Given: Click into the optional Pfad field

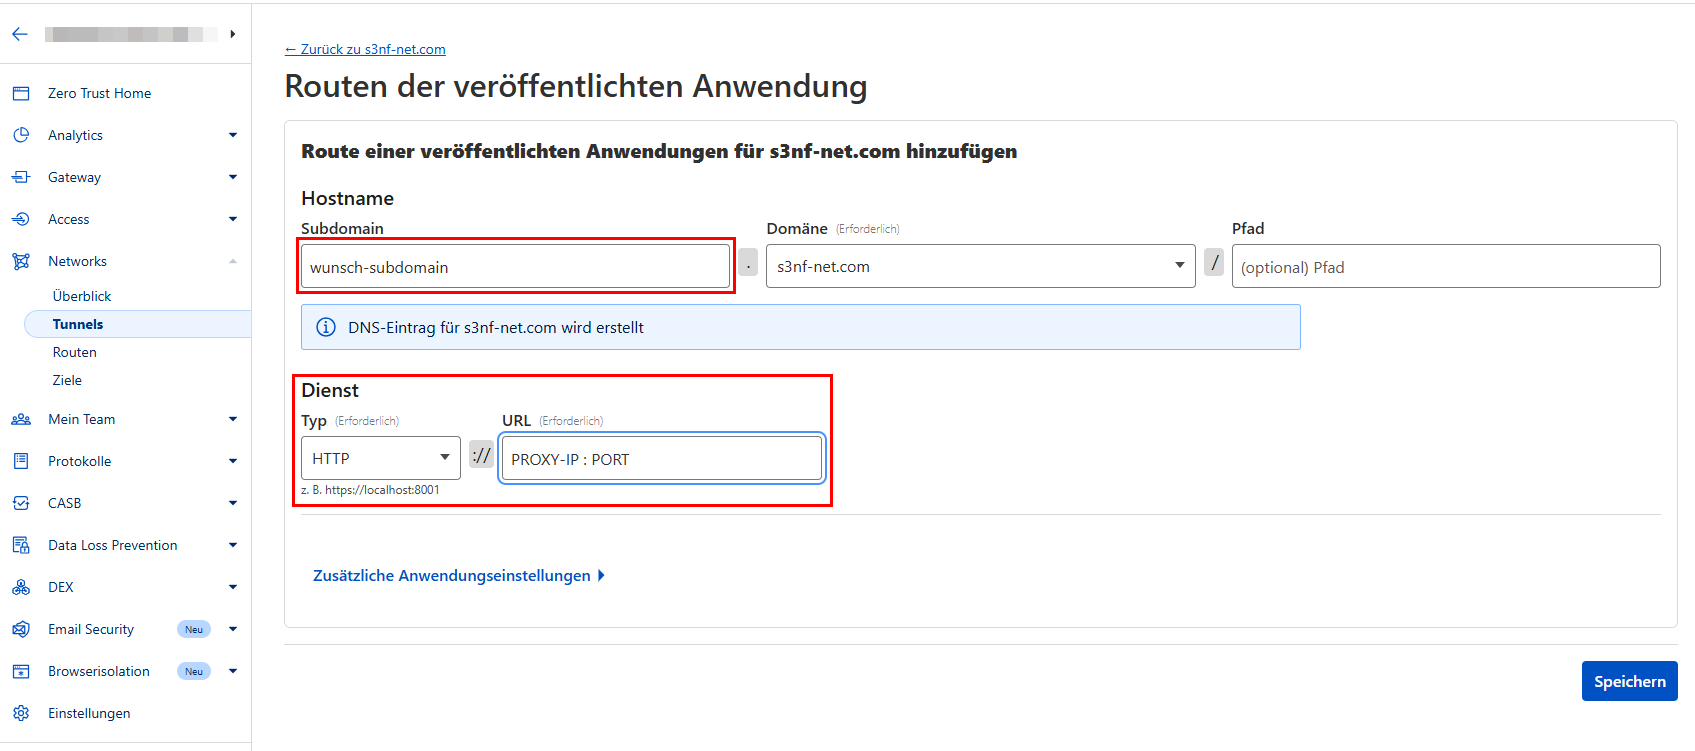Looking at the screenshot, I should [1445, 267].
